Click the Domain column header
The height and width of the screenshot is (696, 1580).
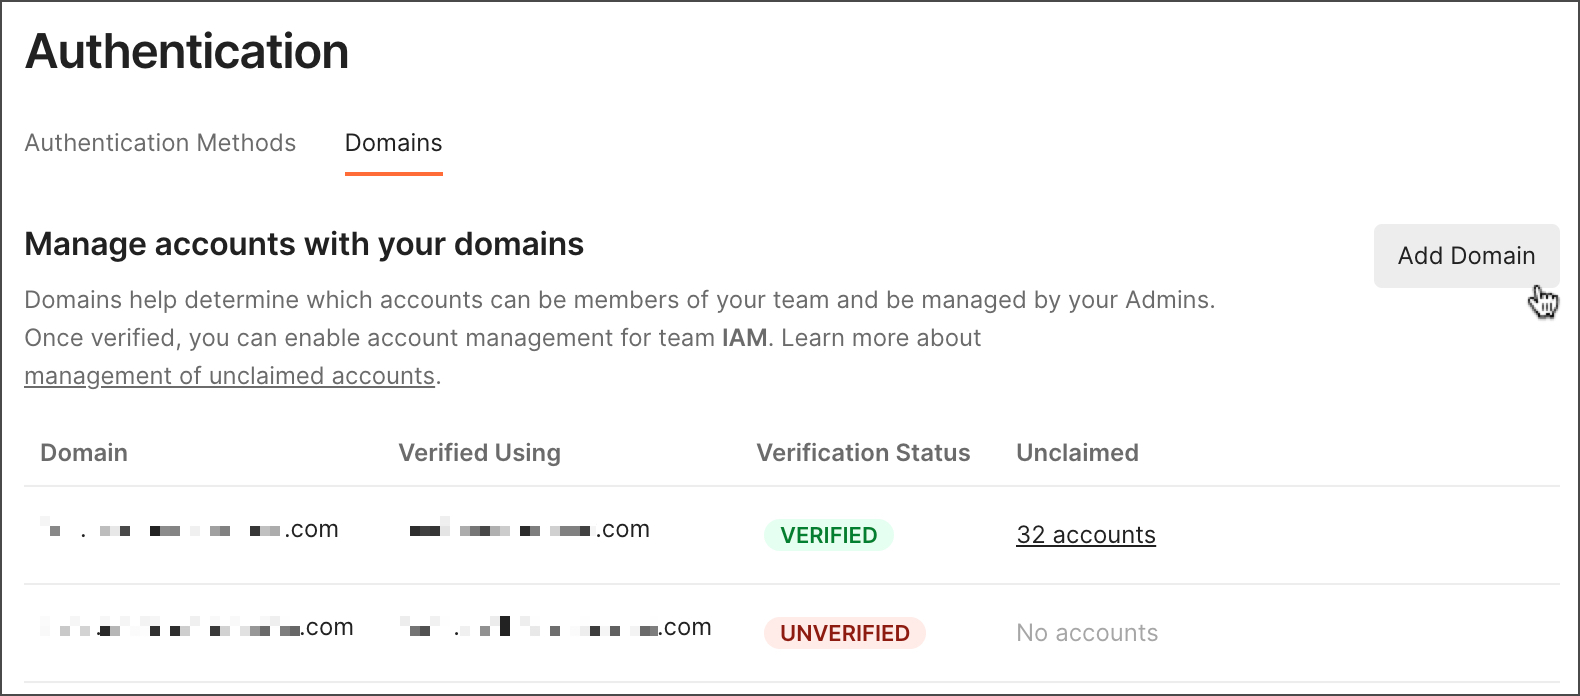coord(84,452)
